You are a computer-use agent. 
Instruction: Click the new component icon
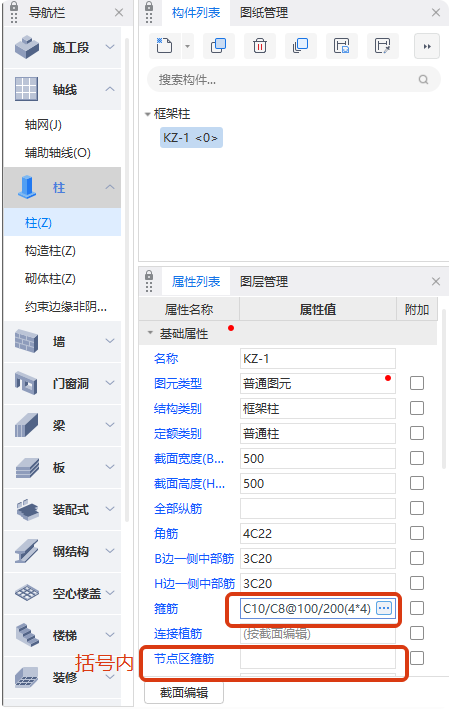click(165, 46)
